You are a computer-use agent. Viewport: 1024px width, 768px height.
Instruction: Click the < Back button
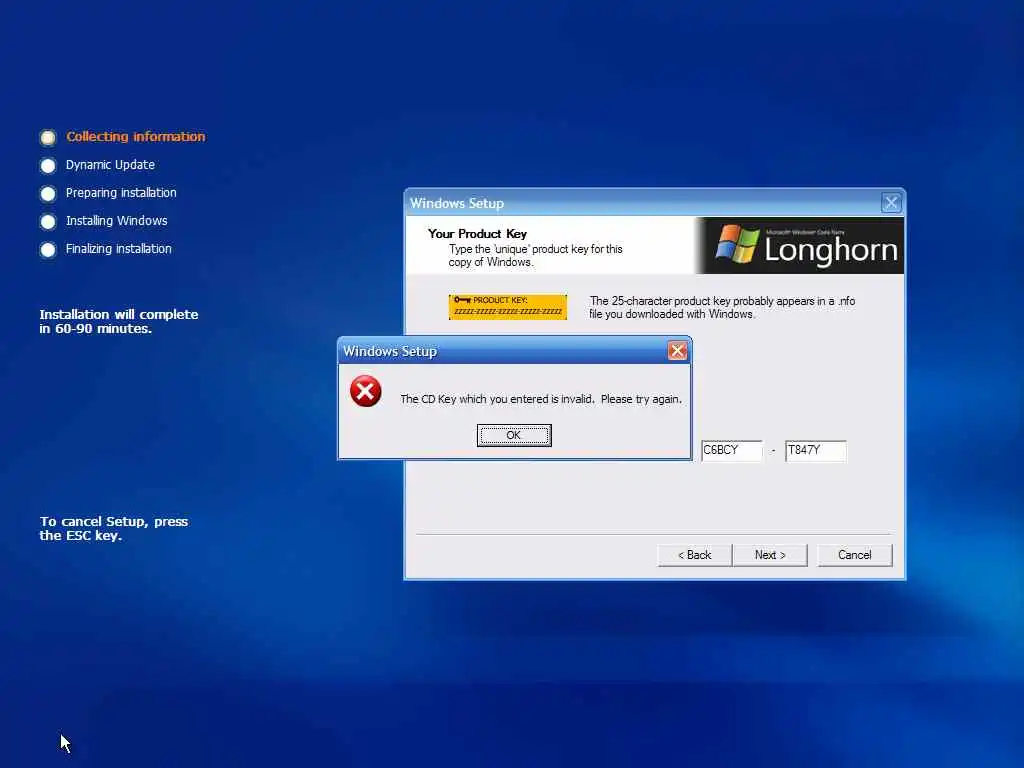click(694, 555)
